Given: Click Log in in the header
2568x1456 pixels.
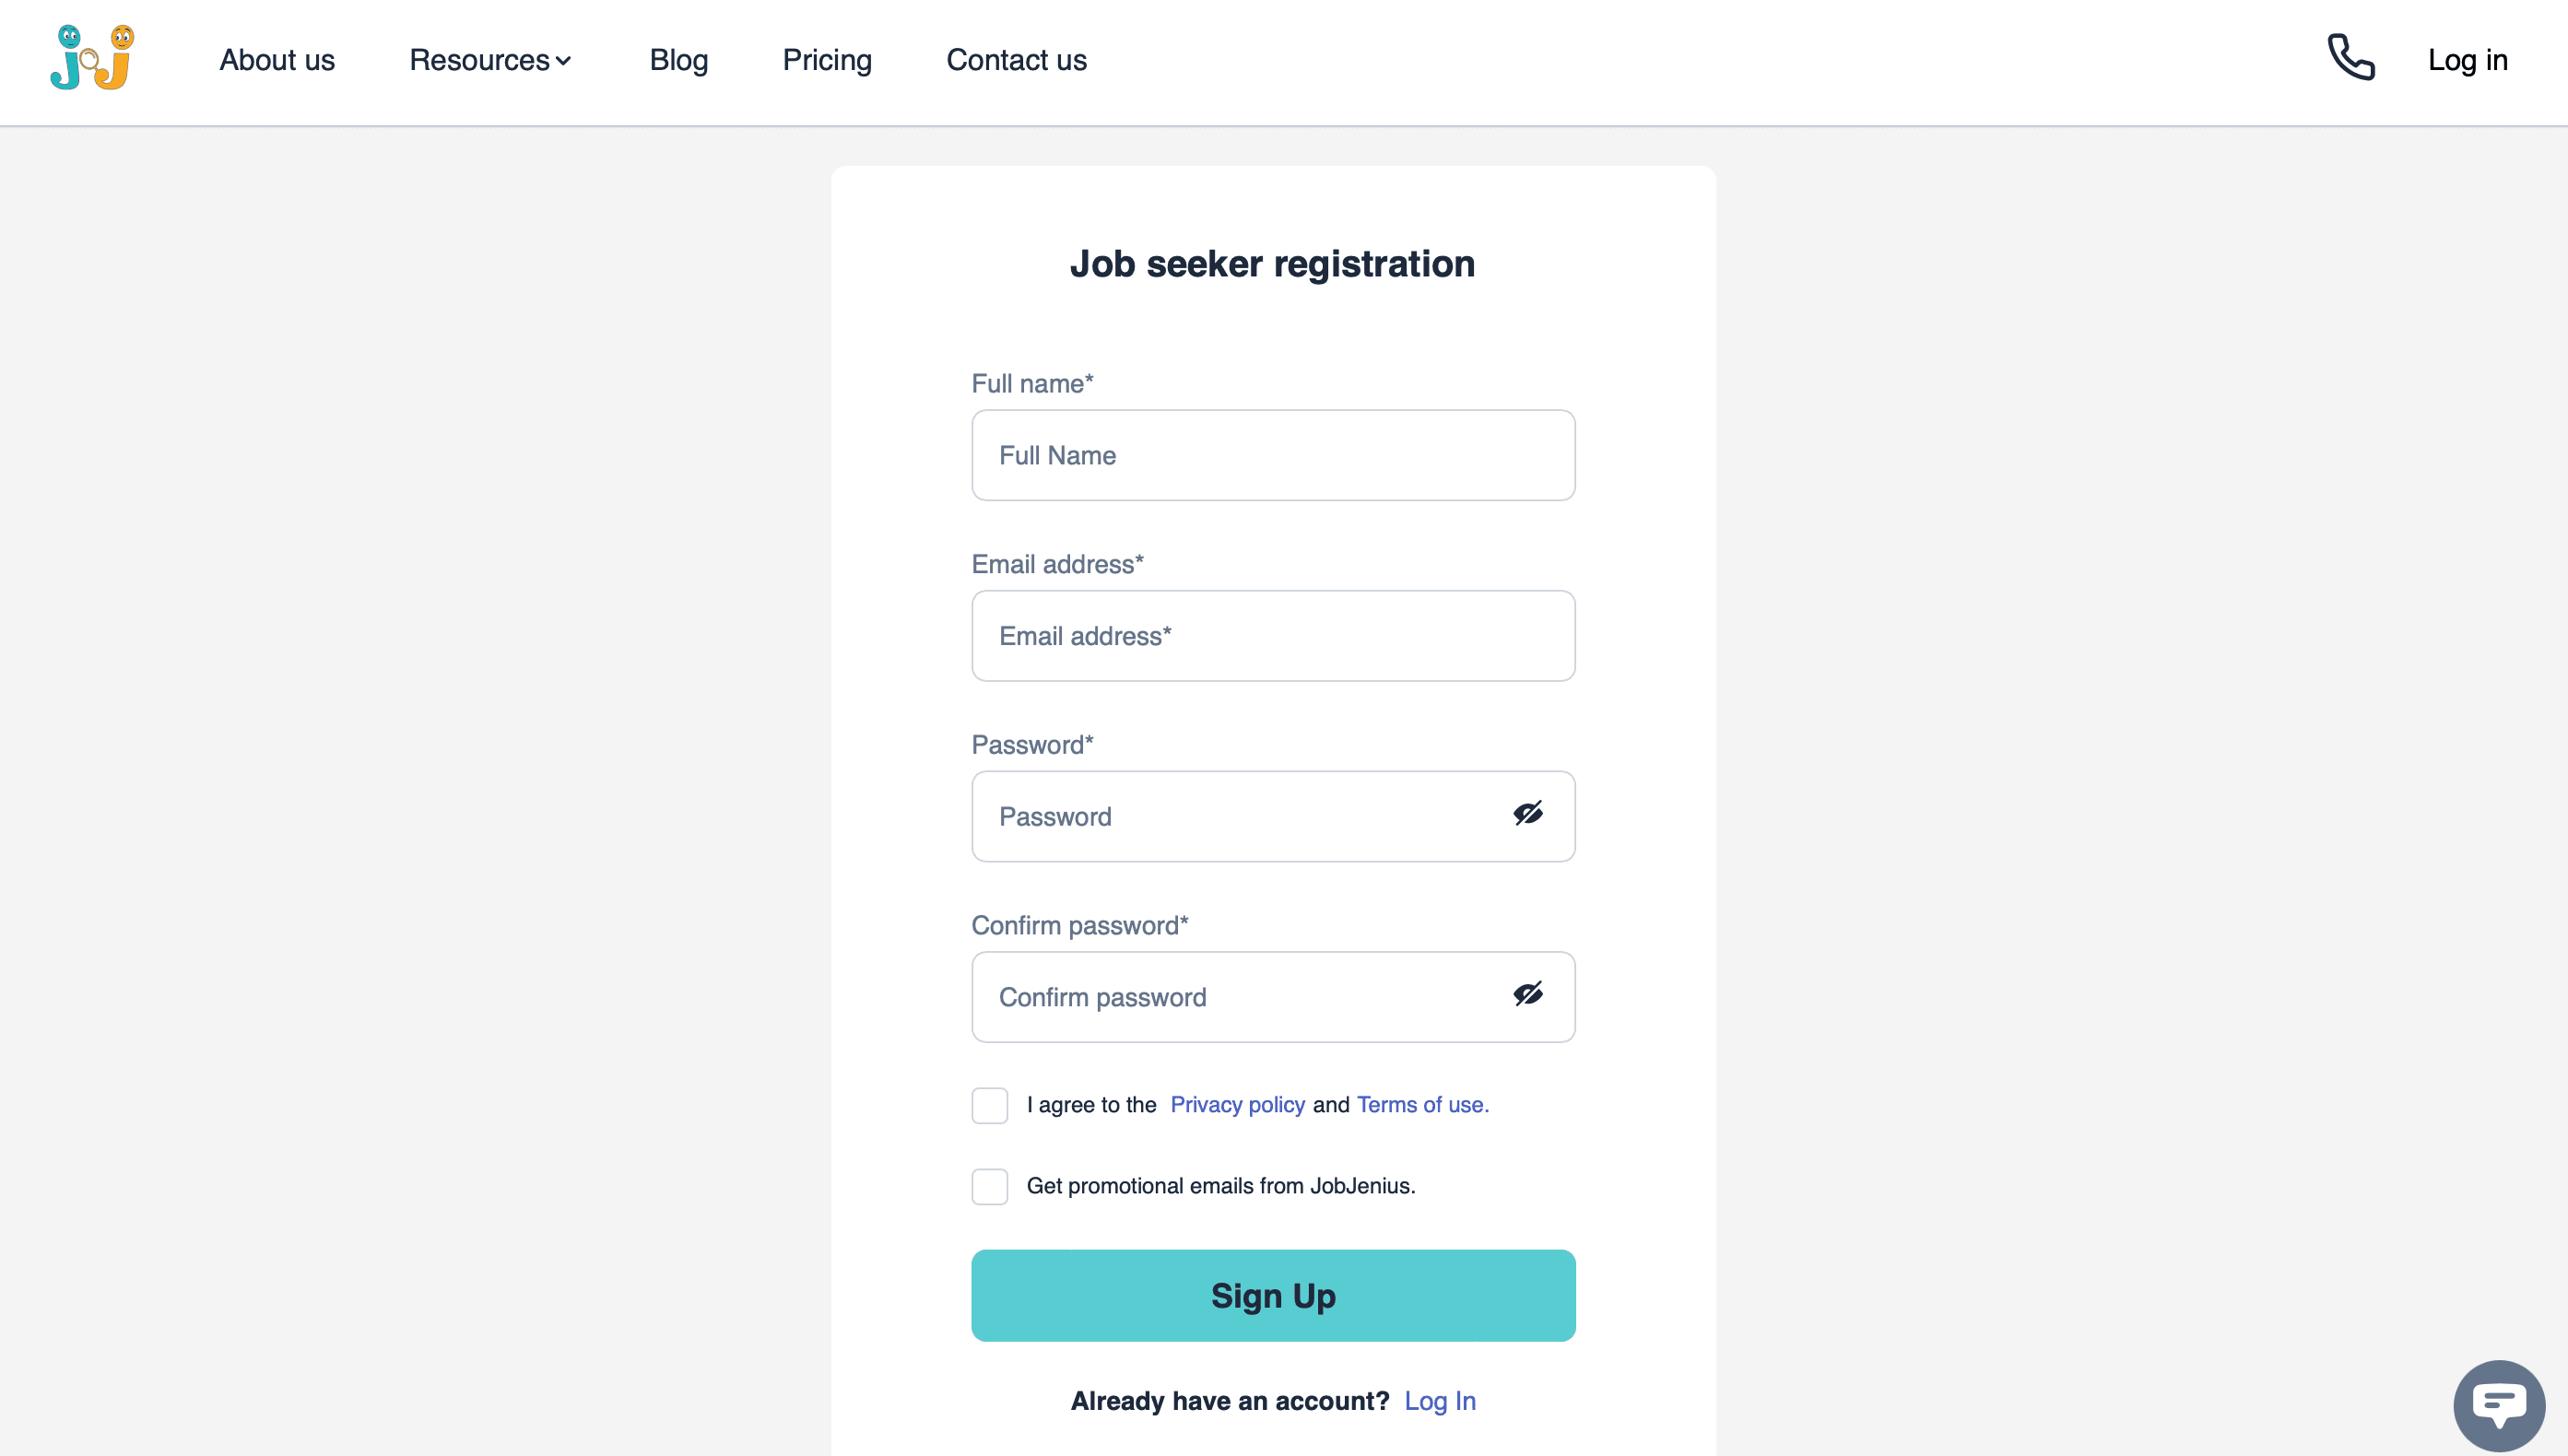Looking at the screenshot, I should tap(2467, 60).
